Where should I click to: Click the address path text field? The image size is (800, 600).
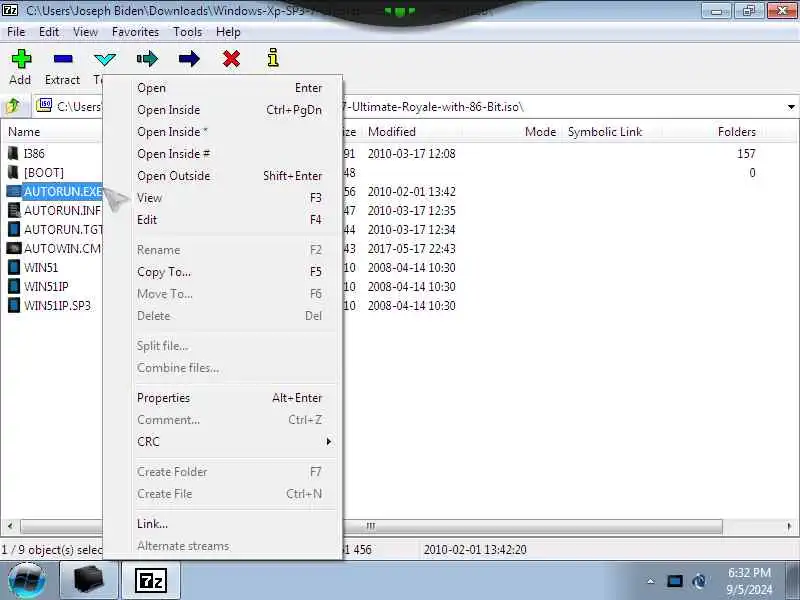click(x=408, y=107)
